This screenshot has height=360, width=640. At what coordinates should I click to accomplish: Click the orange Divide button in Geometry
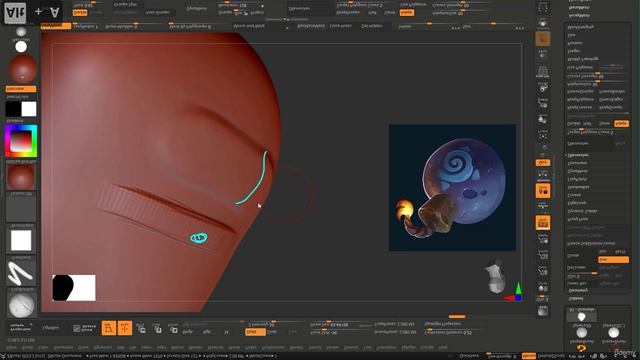(x=613, y=260)
